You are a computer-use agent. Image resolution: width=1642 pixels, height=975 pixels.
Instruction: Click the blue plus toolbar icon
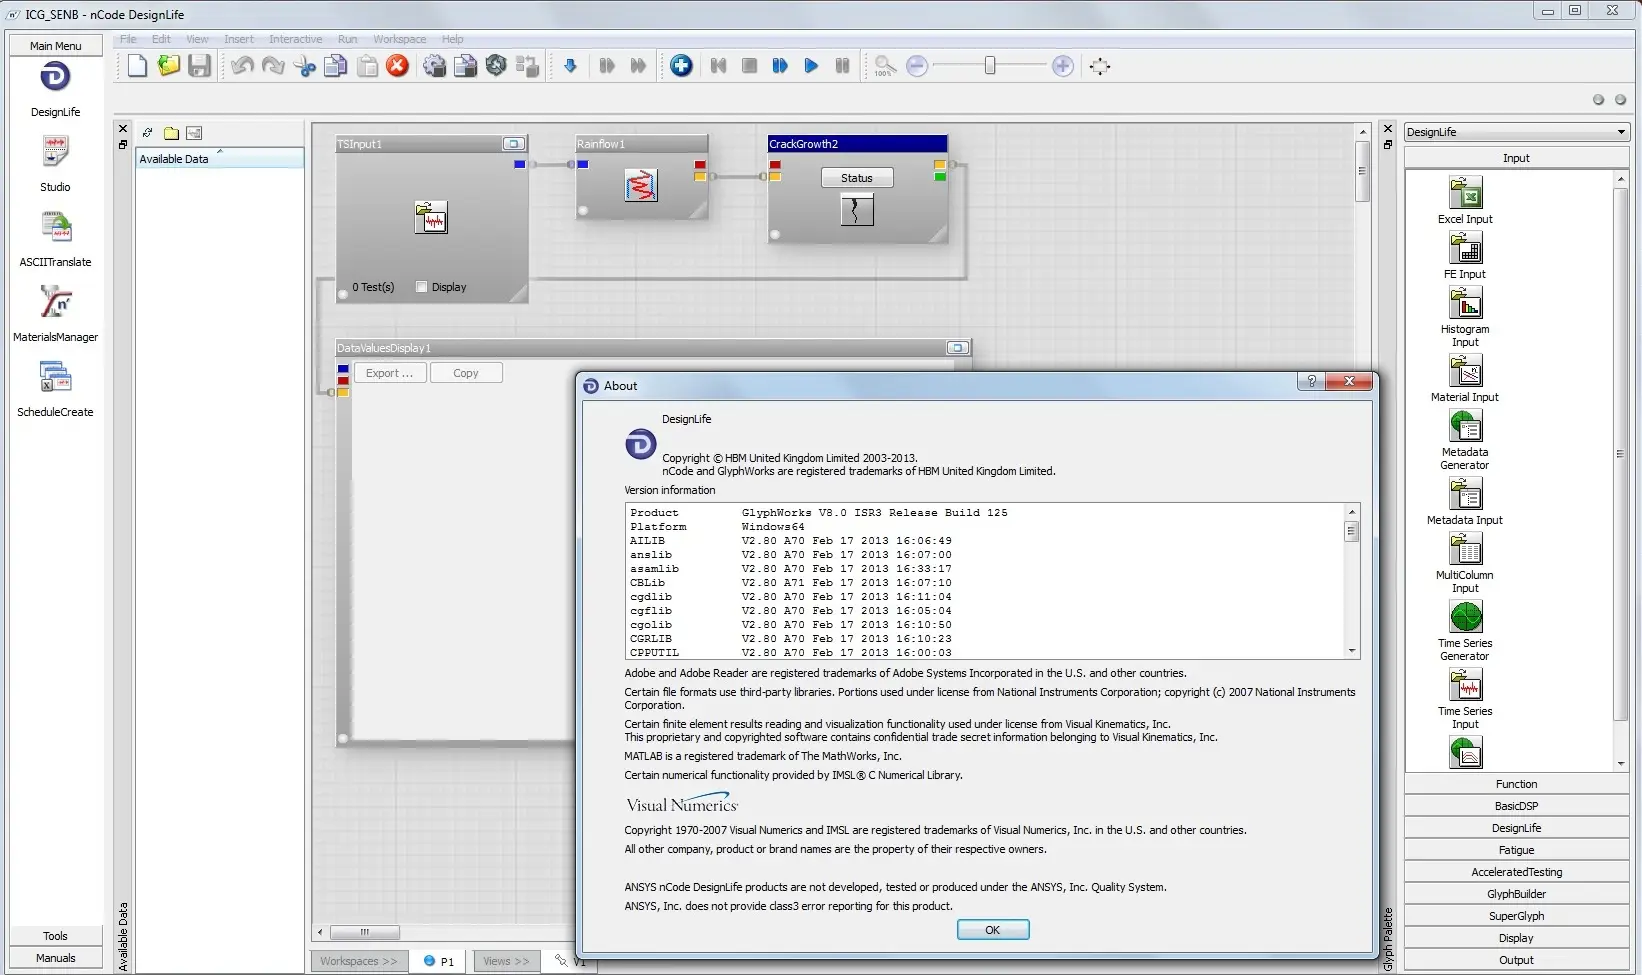click(x=681, y=66)
